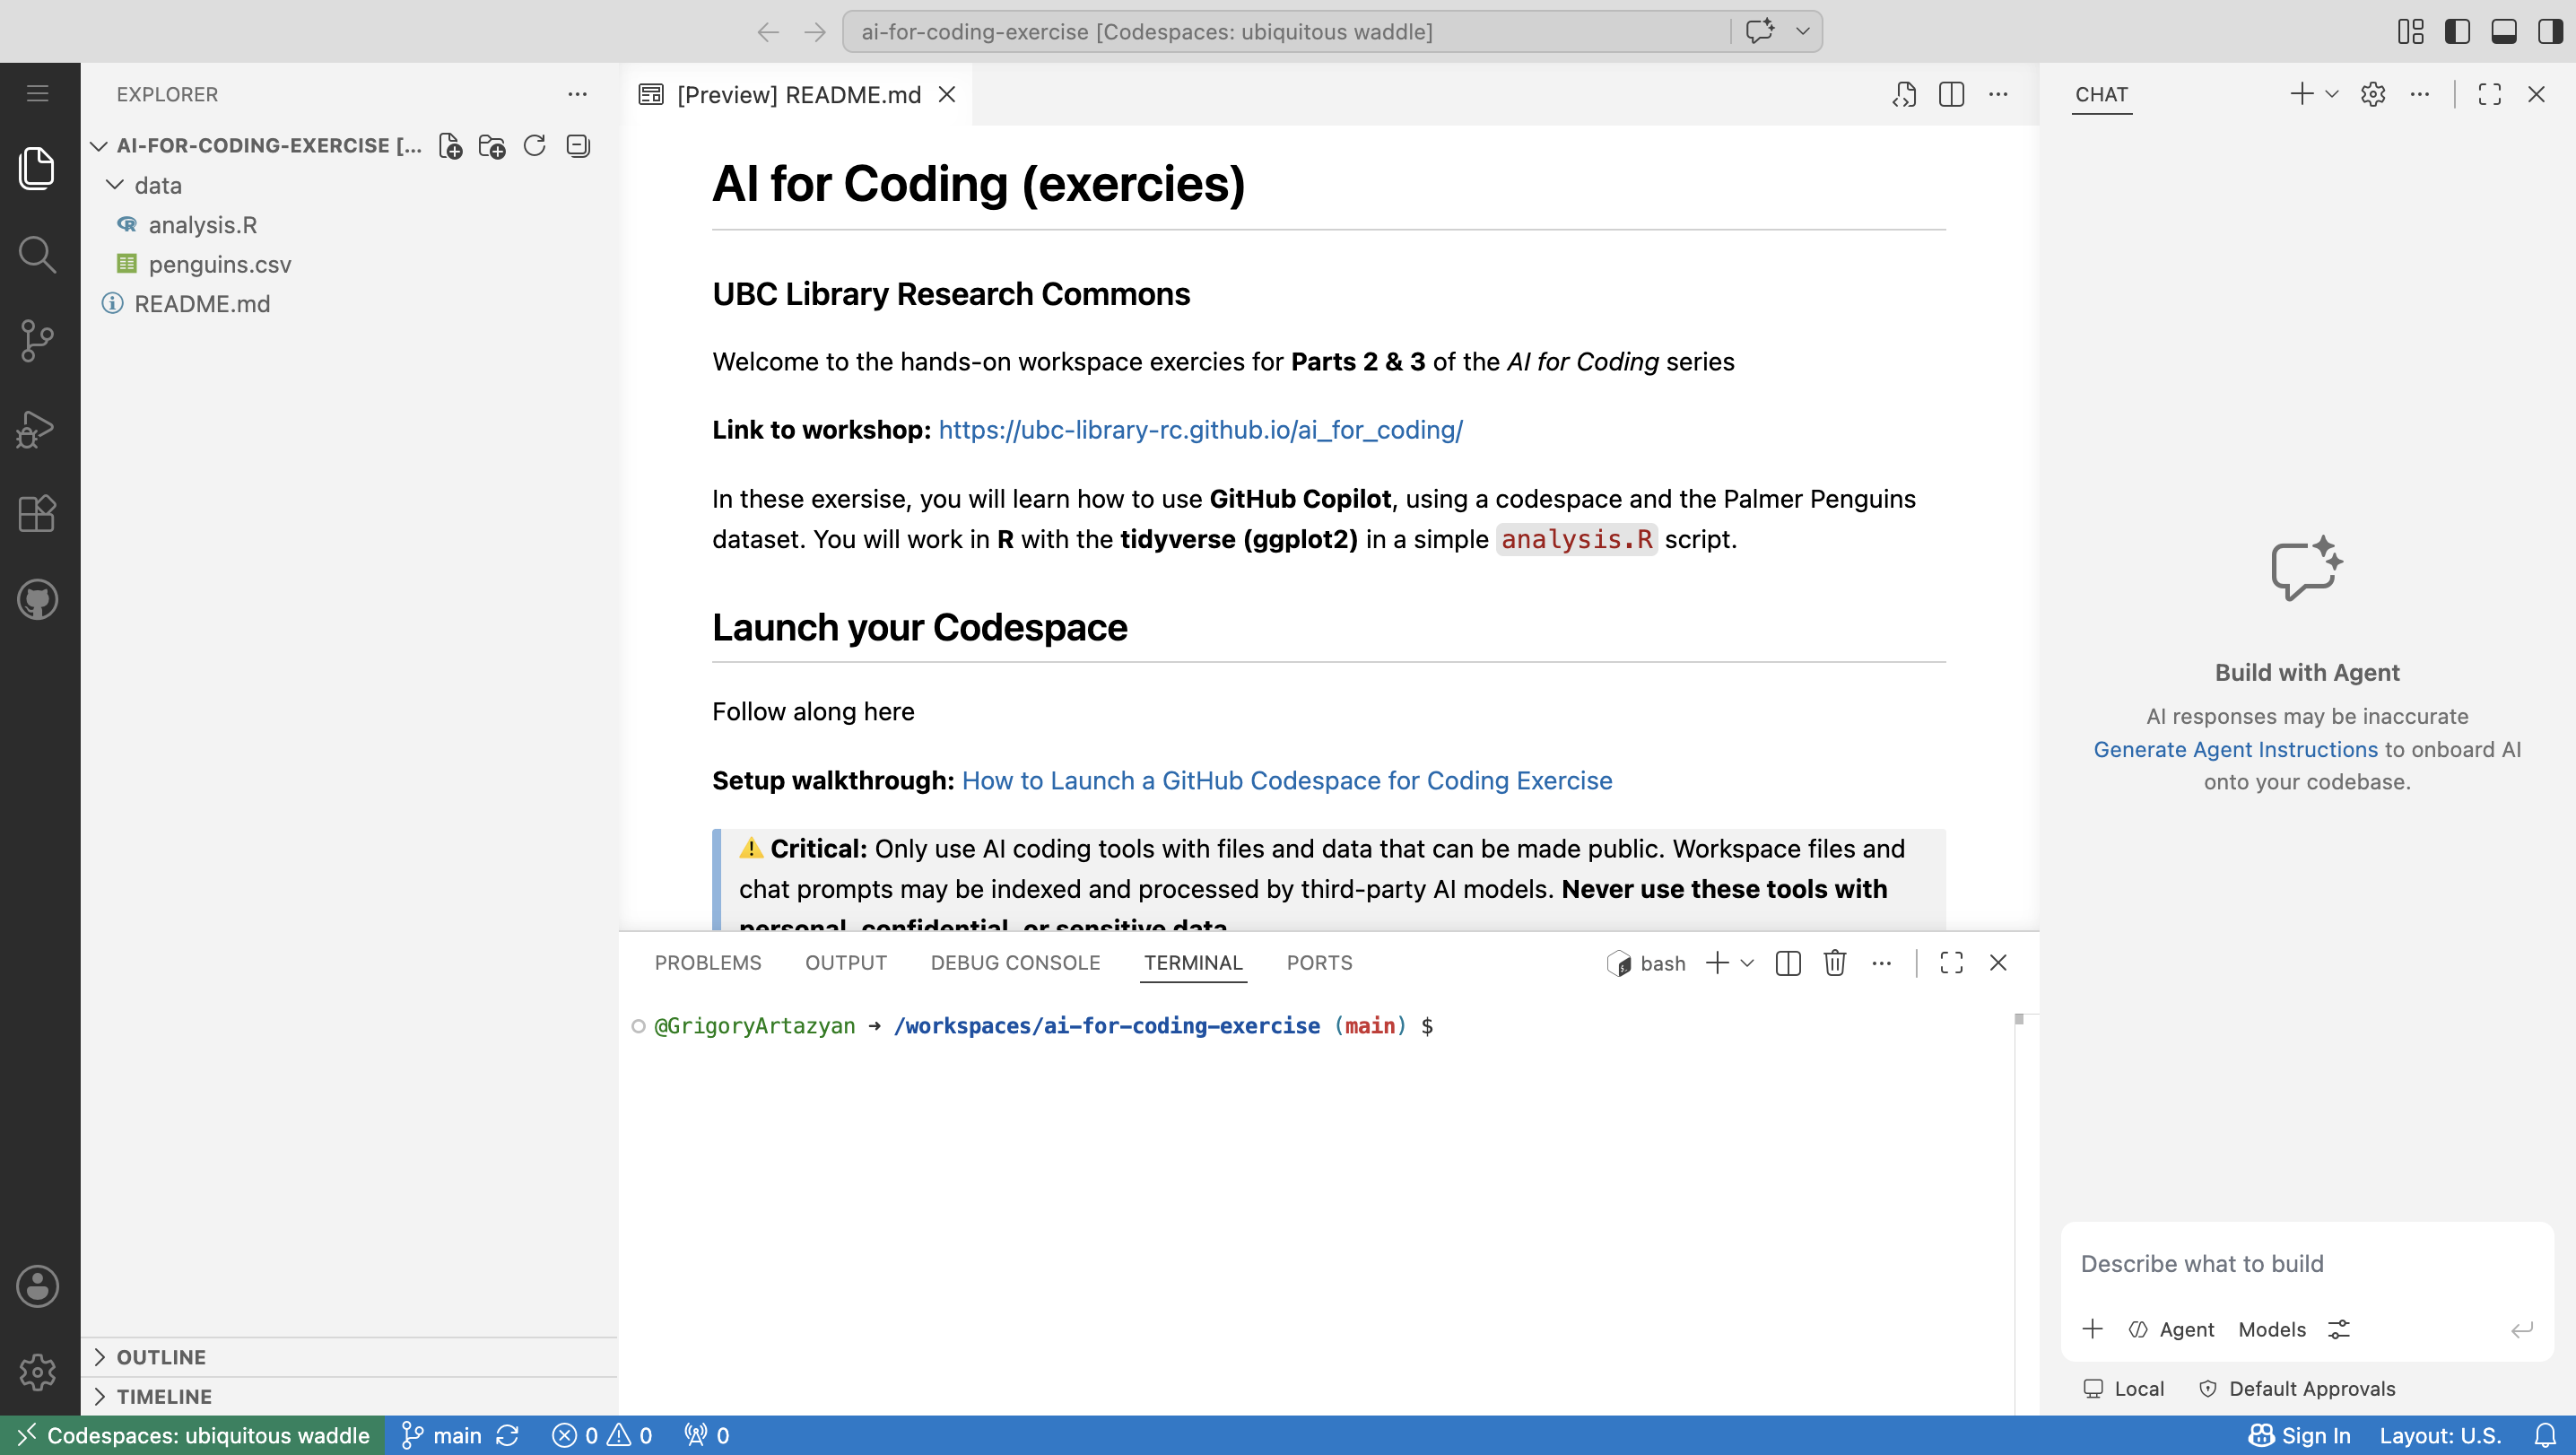Create a new folder in Explorer
The image size is (2576, 1455).
coord(492,146)
